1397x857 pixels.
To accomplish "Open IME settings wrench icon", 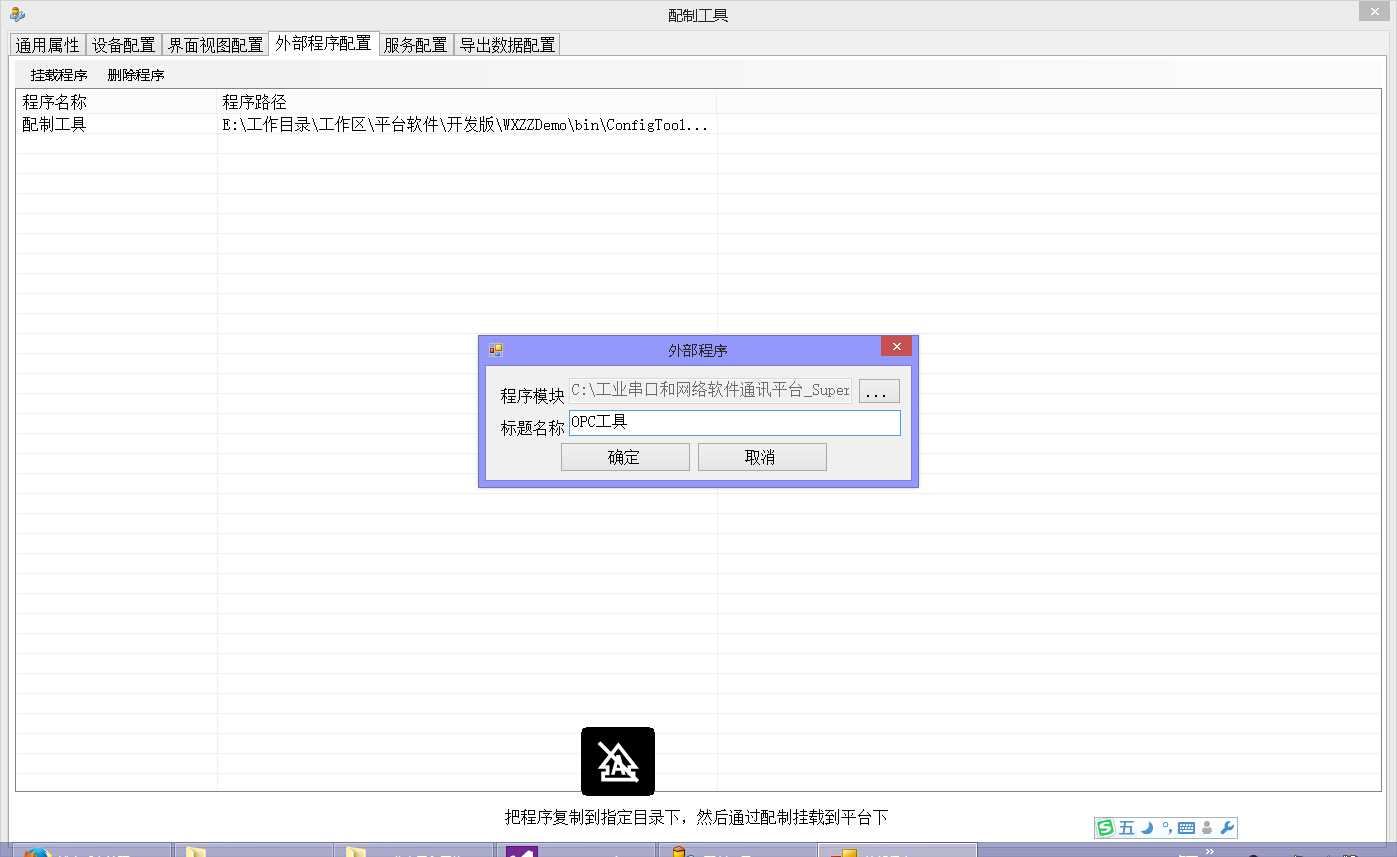I will [x=1227, y=828].
